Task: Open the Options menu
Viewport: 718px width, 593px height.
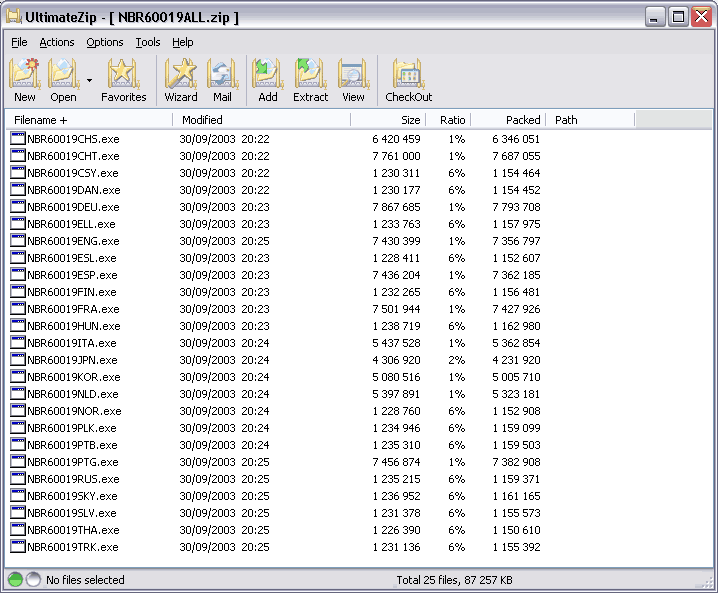Action: coord(105,42)
